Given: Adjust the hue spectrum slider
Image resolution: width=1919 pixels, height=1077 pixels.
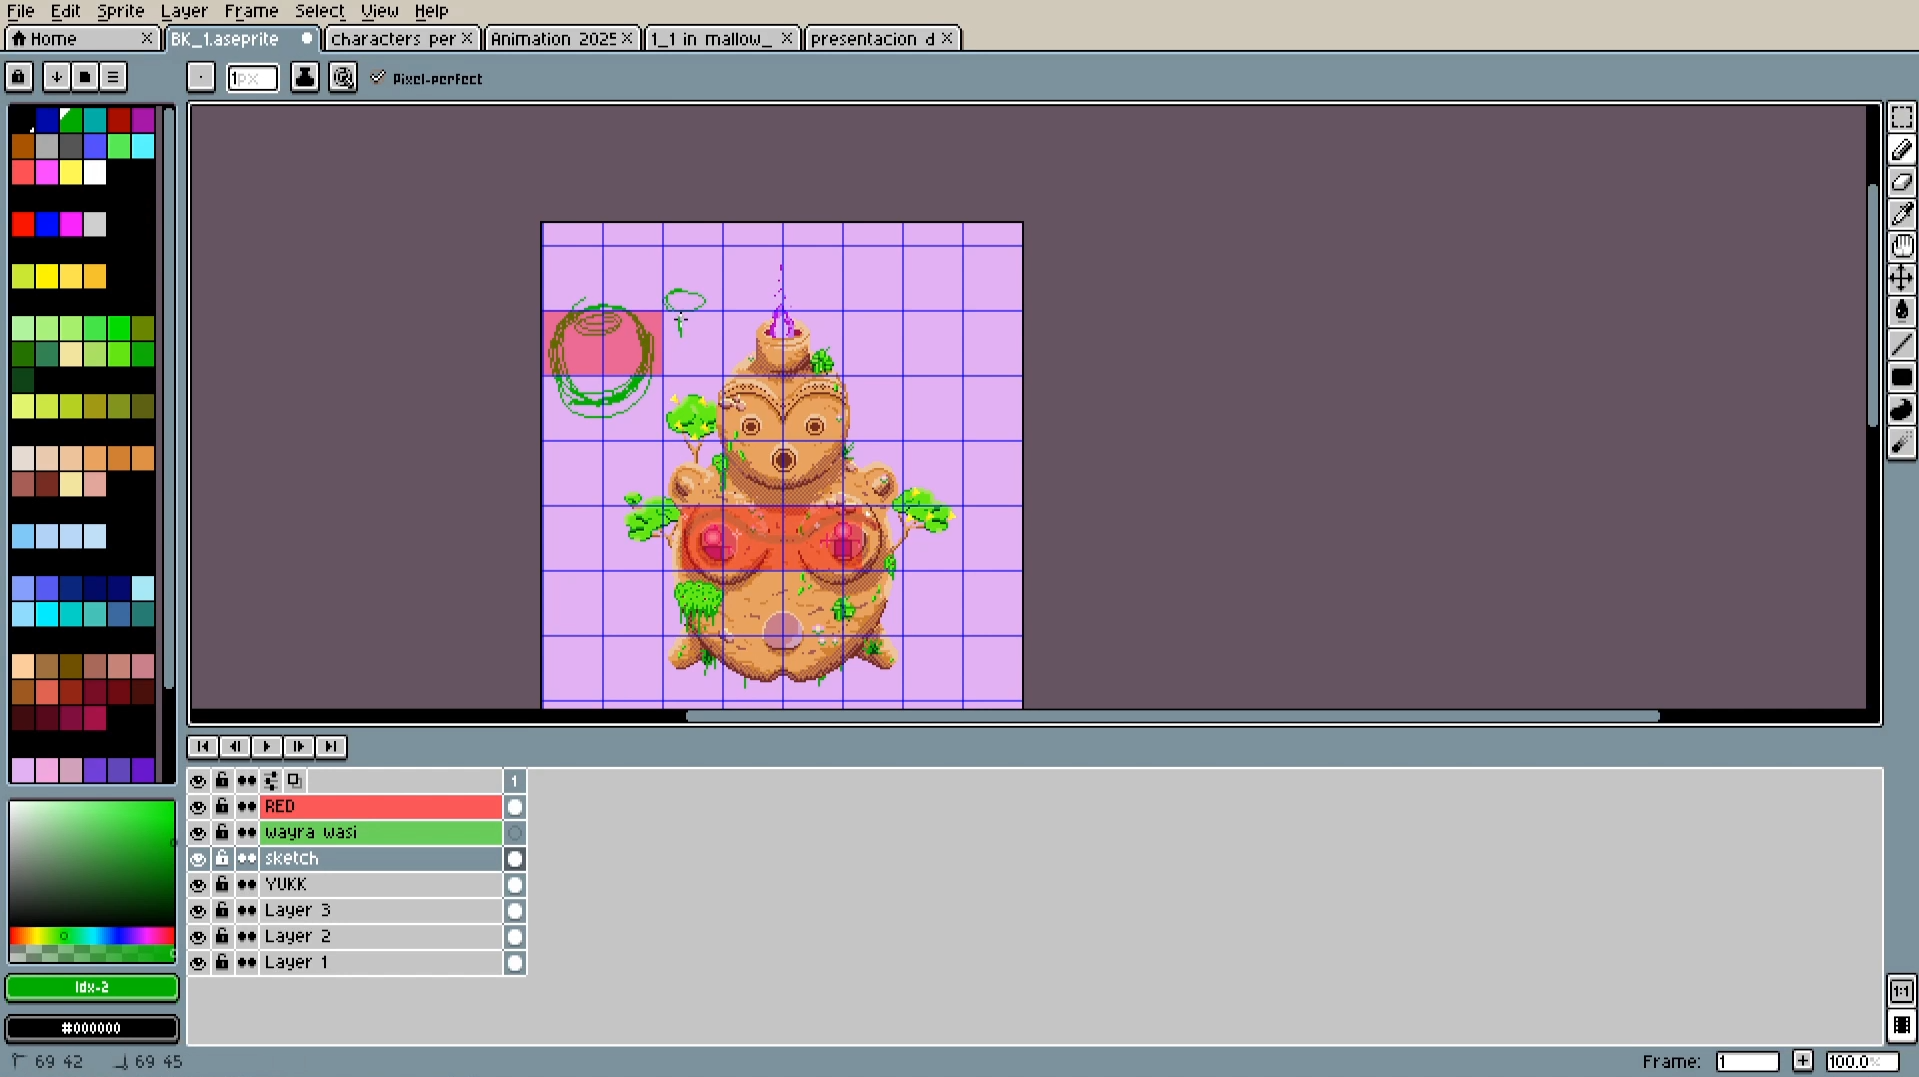Looking at the screenshot, I should 92,936.
